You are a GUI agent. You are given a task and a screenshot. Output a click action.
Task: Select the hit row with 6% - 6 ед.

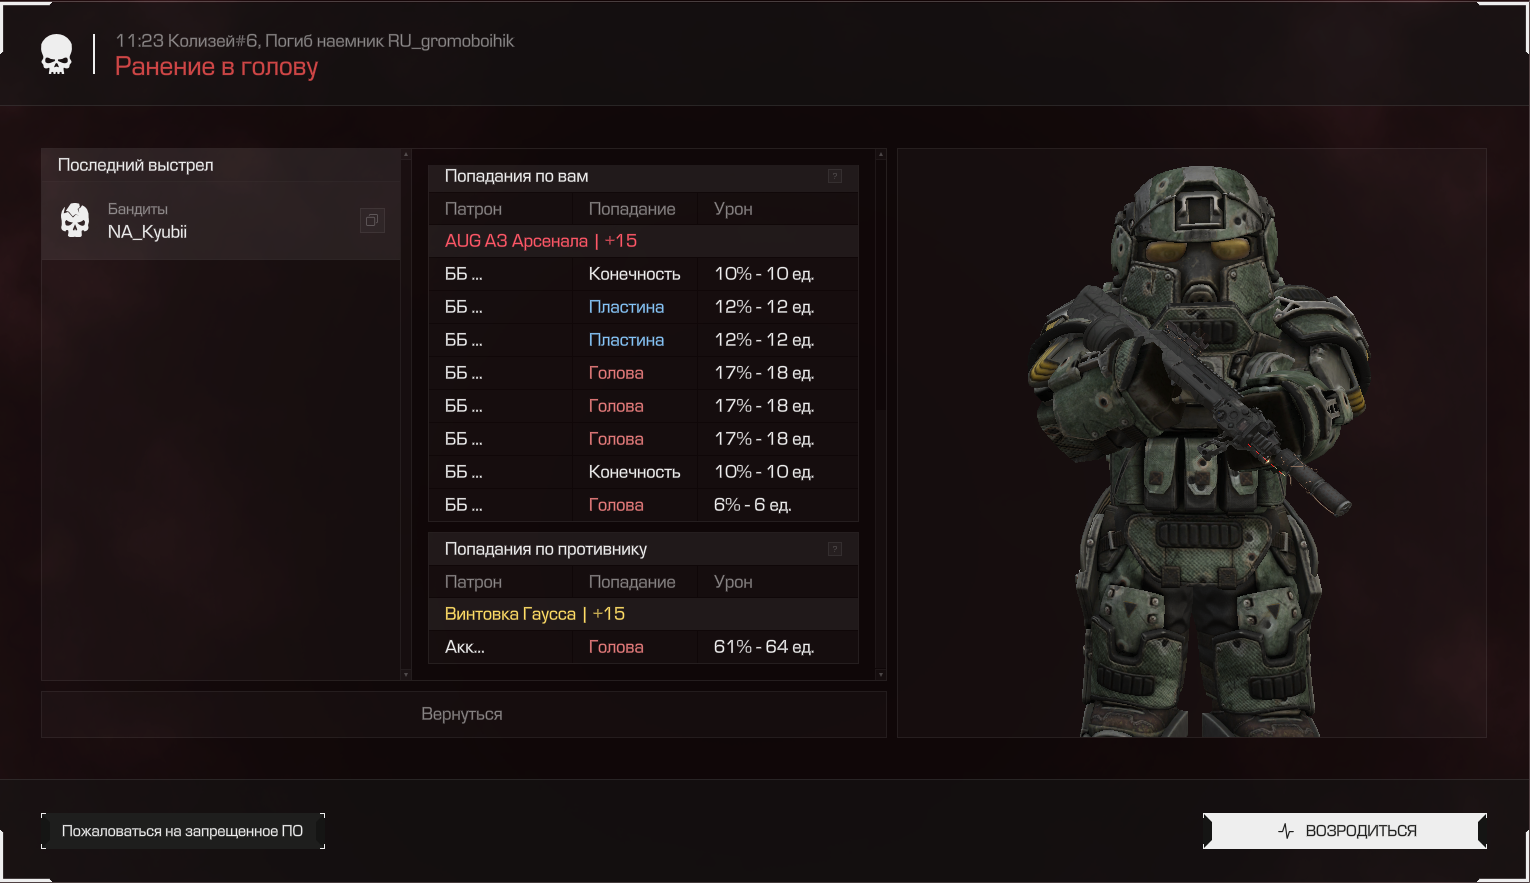(642, 505)
